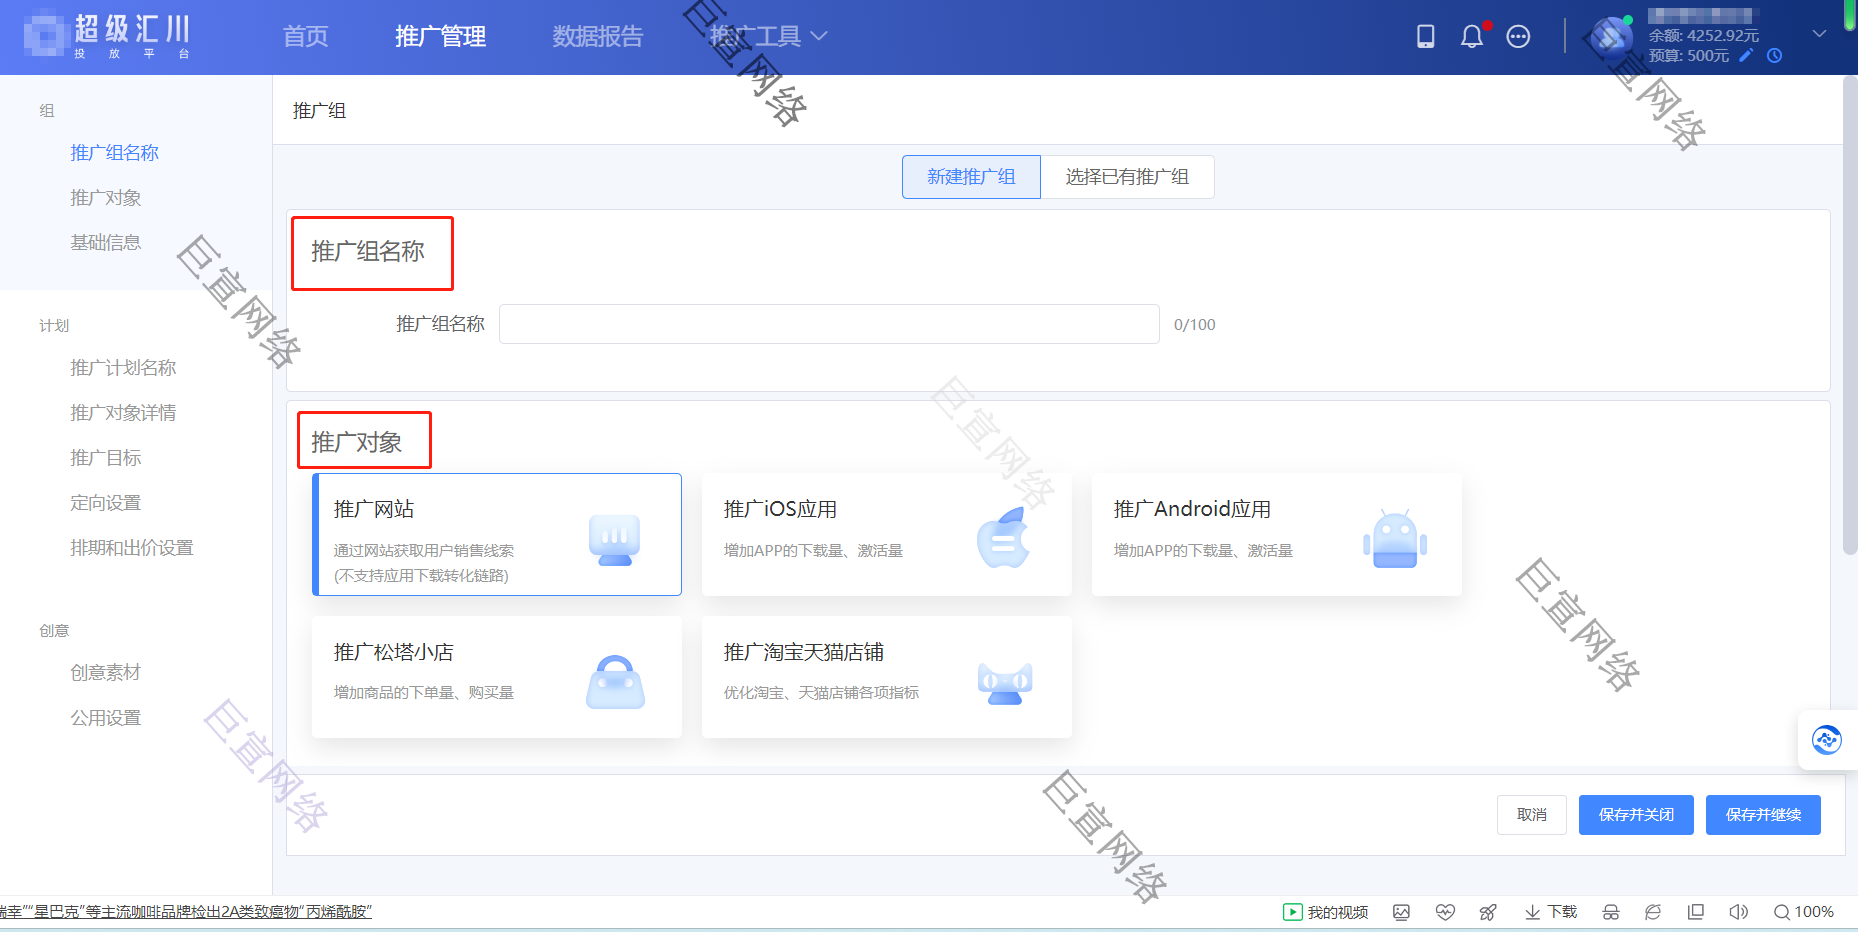Viewport: 1858px width, 932px height.
Task: Click the 超级汇川 logo
Action: (107, 36)
